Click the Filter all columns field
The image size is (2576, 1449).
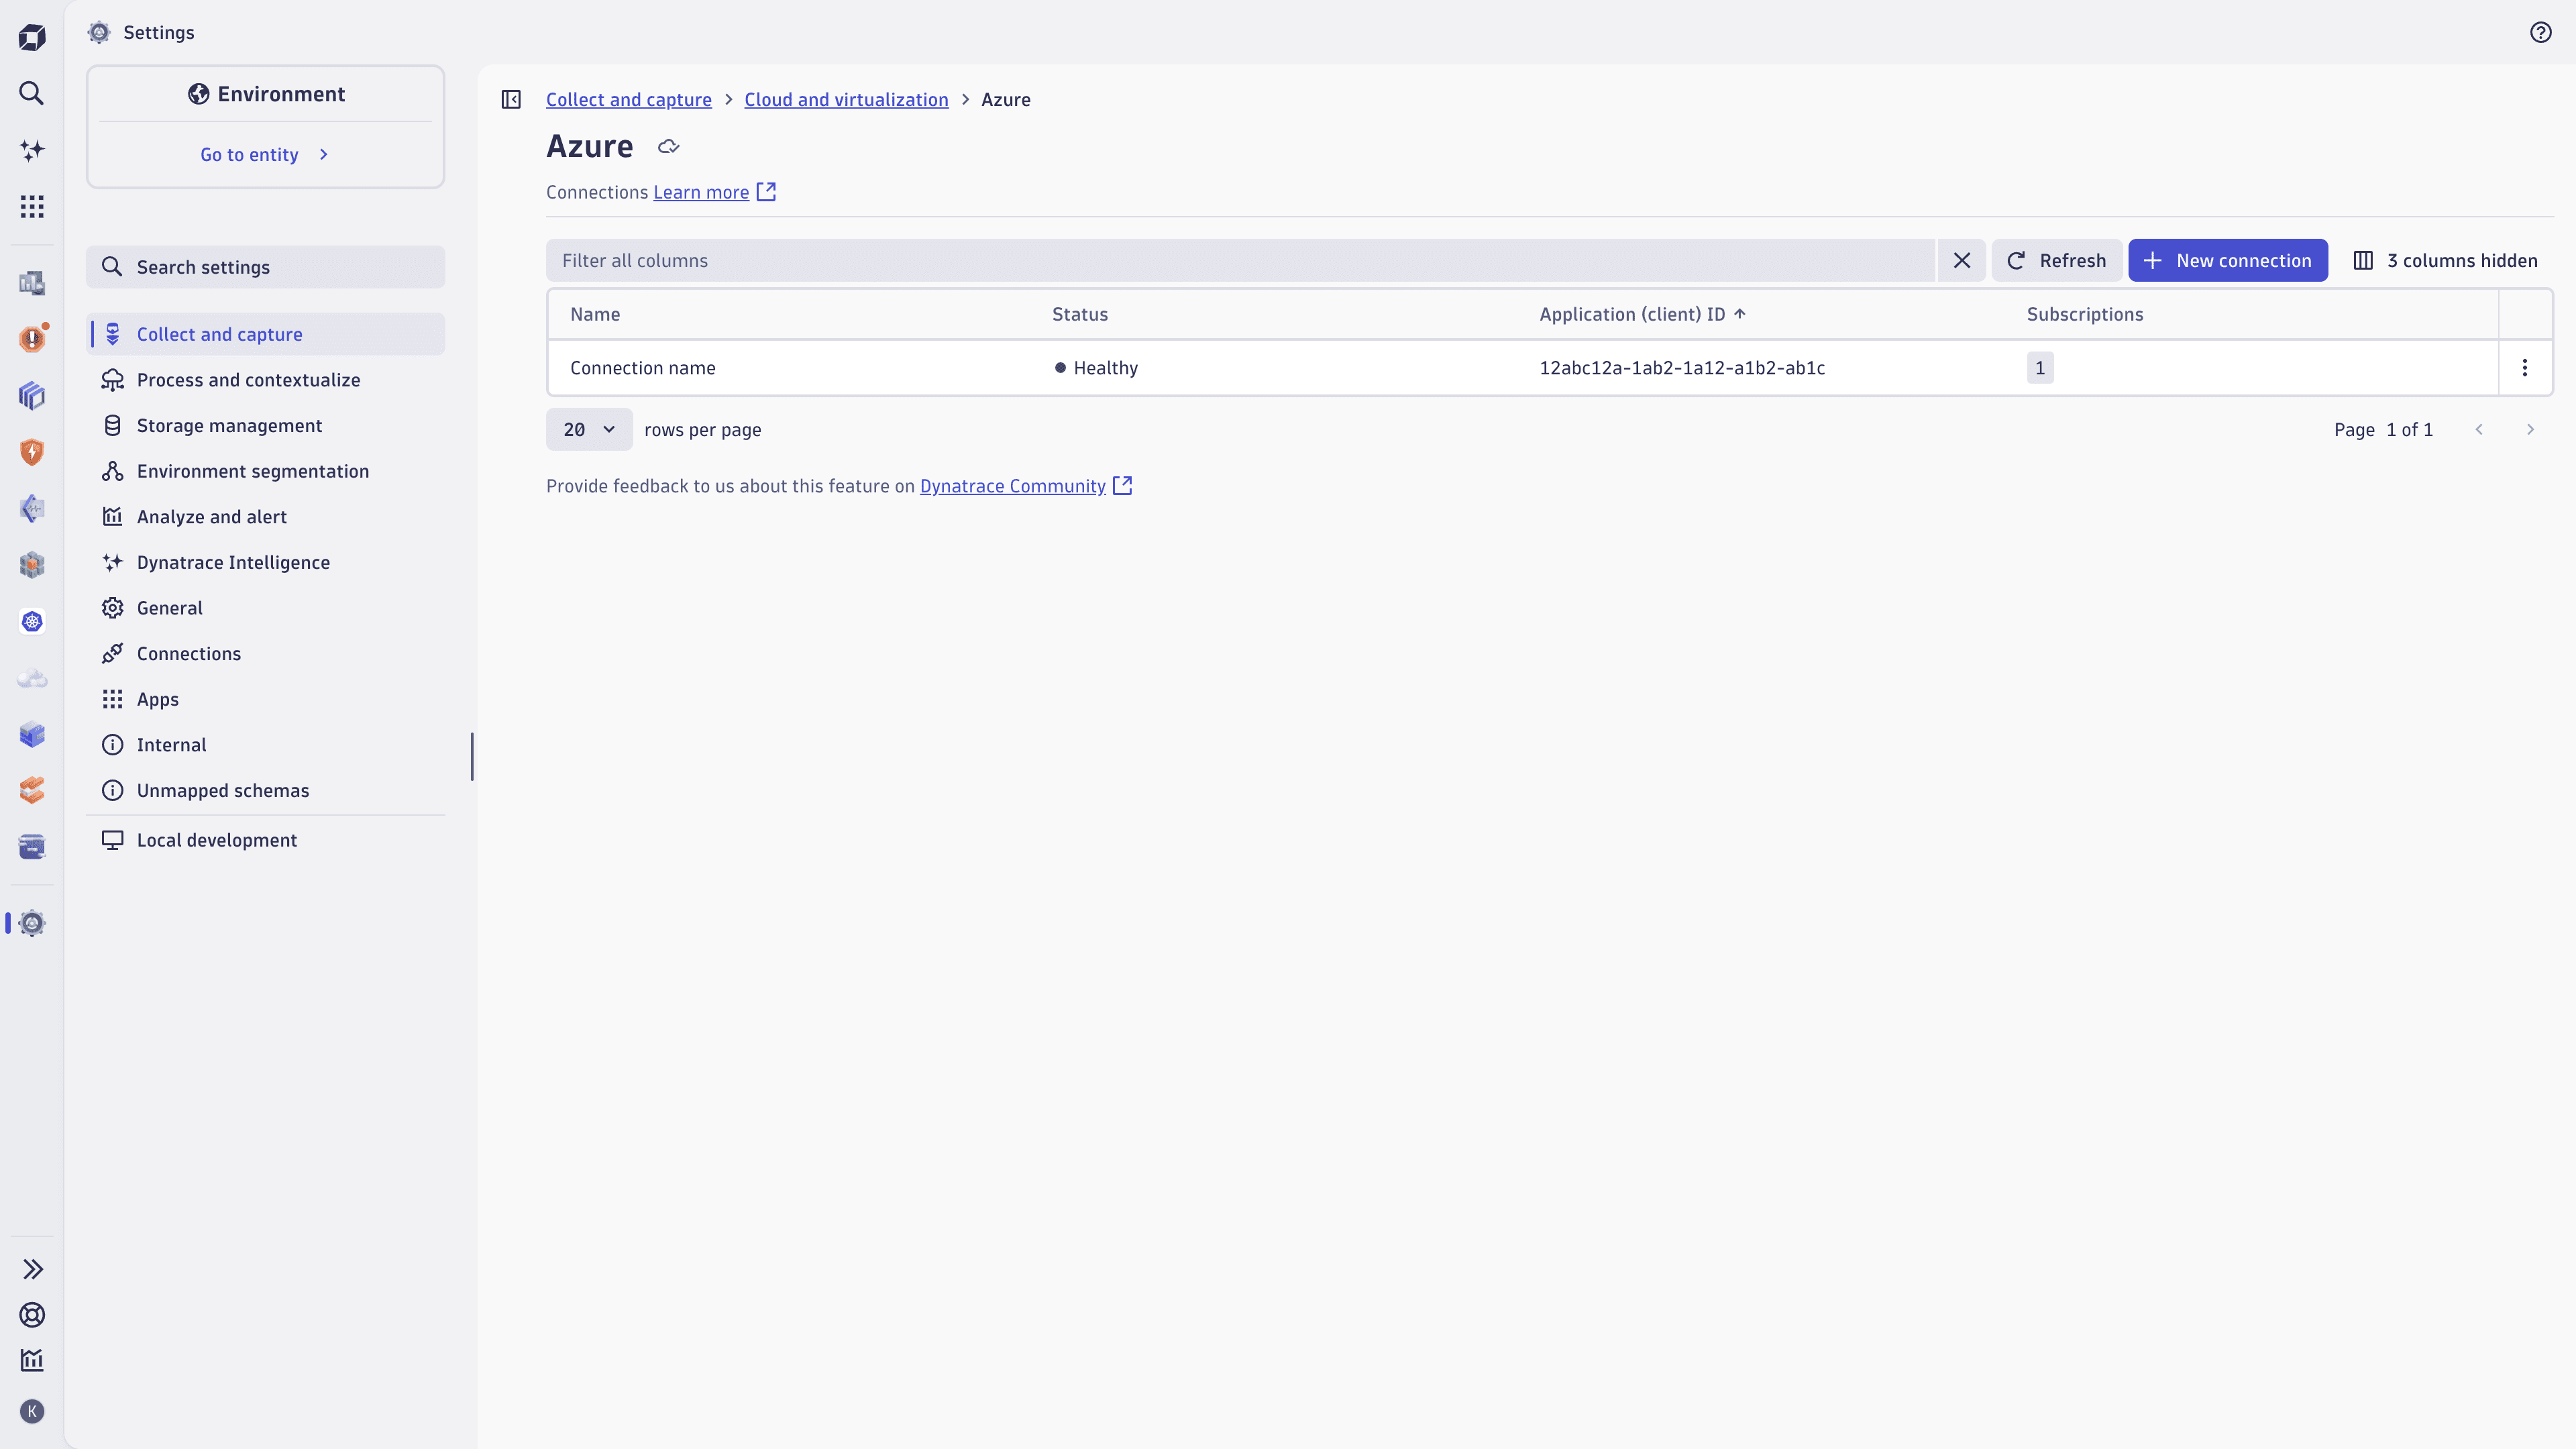click(x=1240, y=260)
